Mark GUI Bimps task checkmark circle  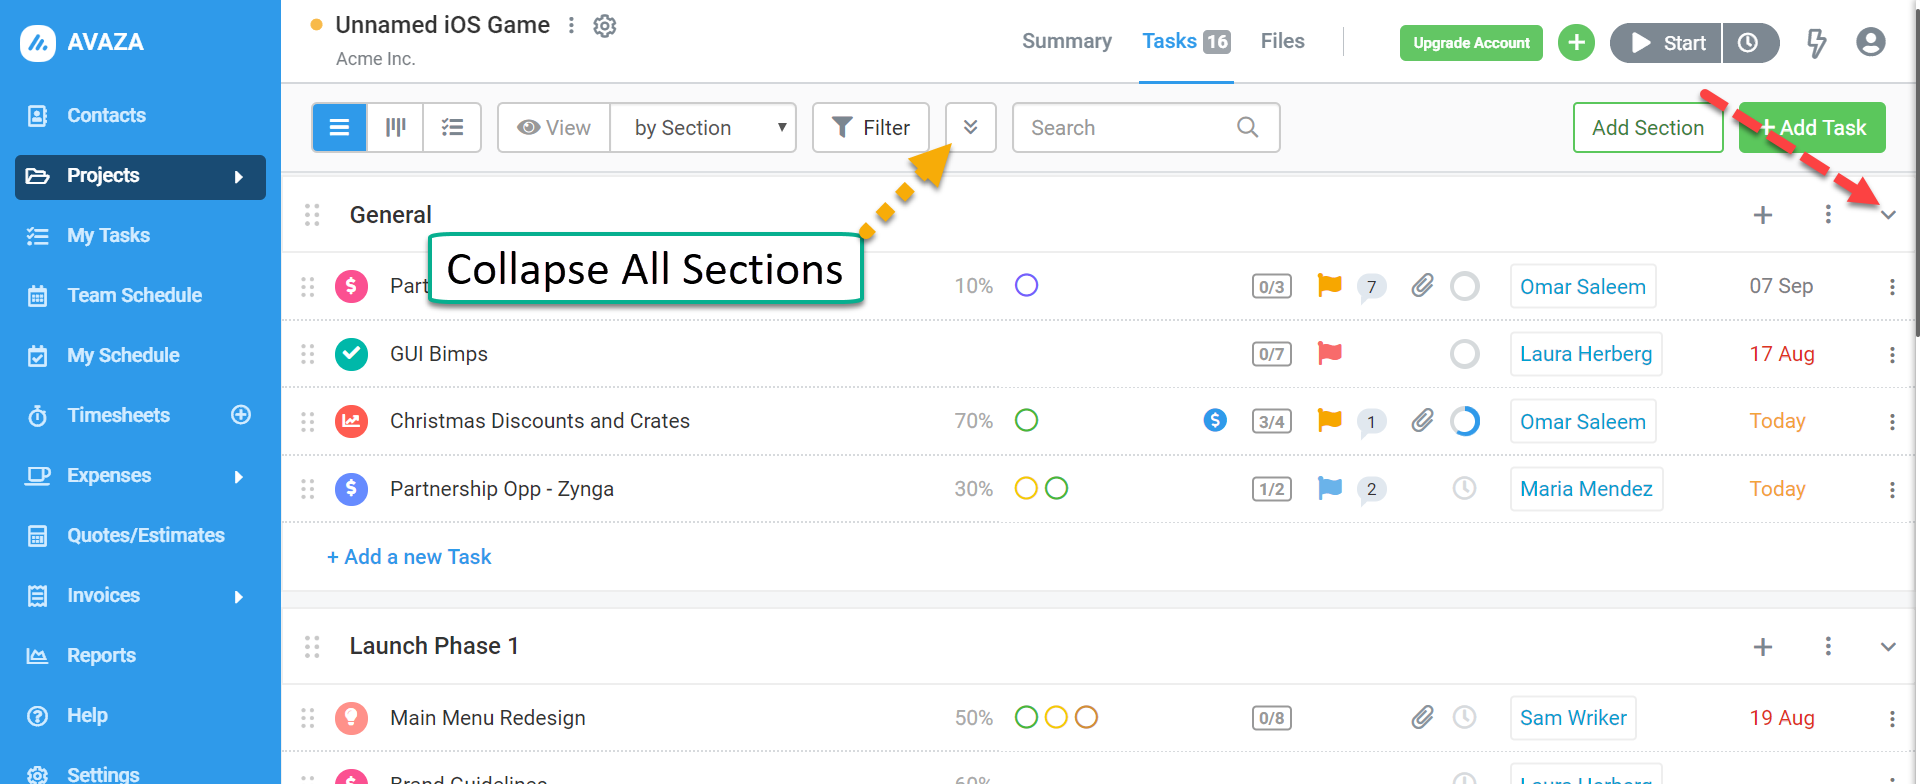(x=351, y=354)
